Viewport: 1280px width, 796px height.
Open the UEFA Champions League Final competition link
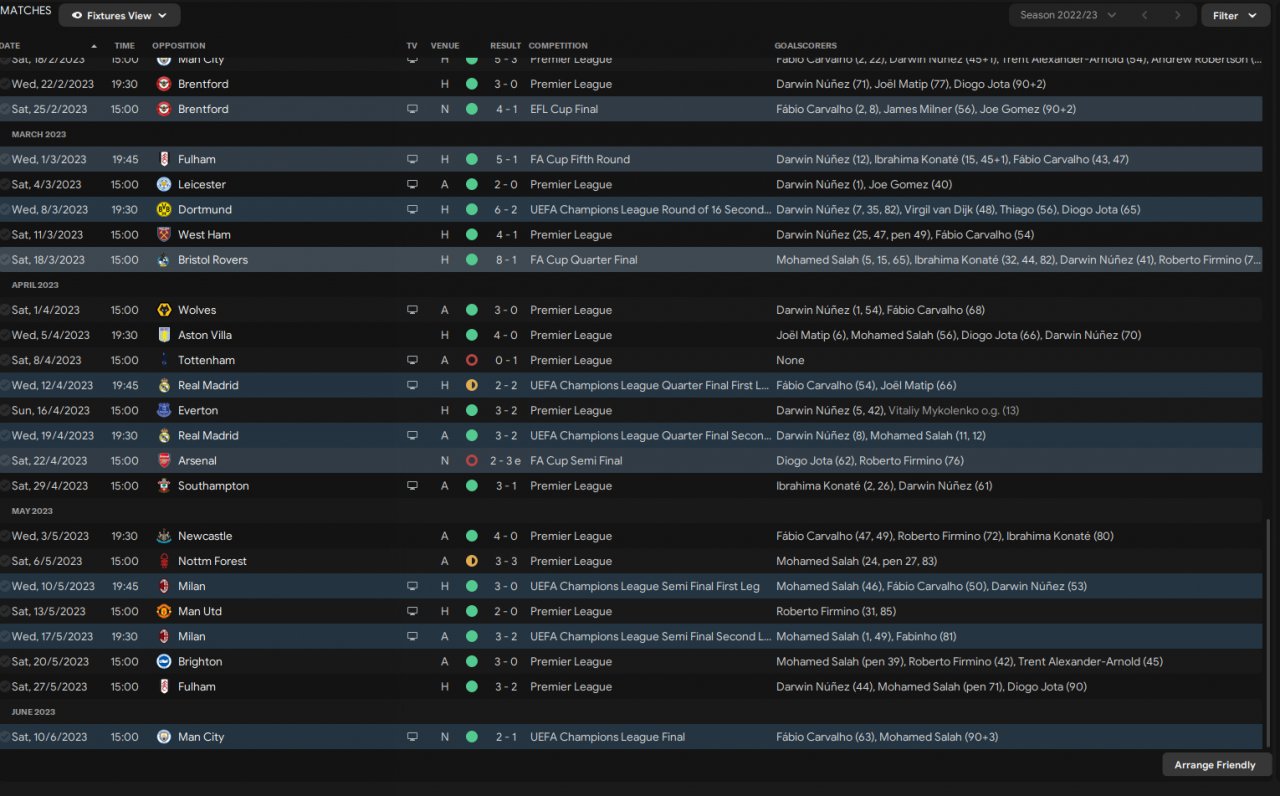point(608,737)
